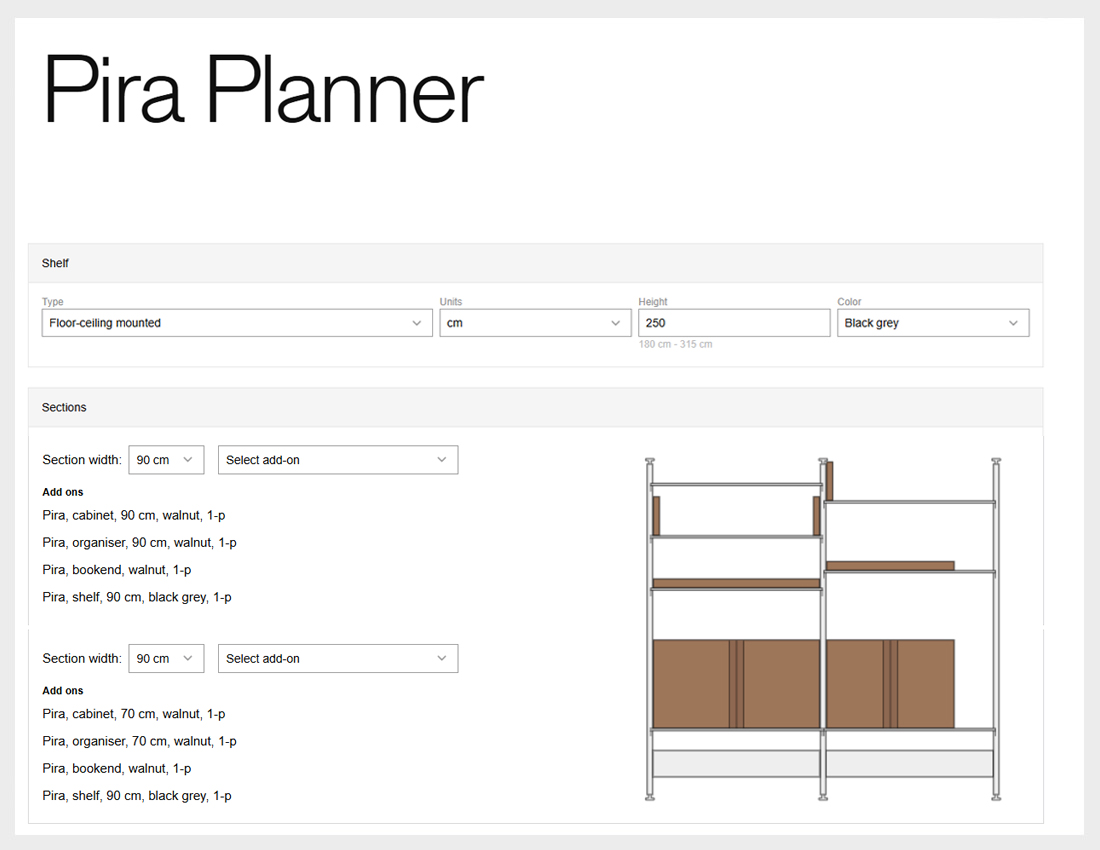Click the Pira organiser 90 cm walnut entry
This screenshot has width=1100, height=850.
tap(139, 543)
